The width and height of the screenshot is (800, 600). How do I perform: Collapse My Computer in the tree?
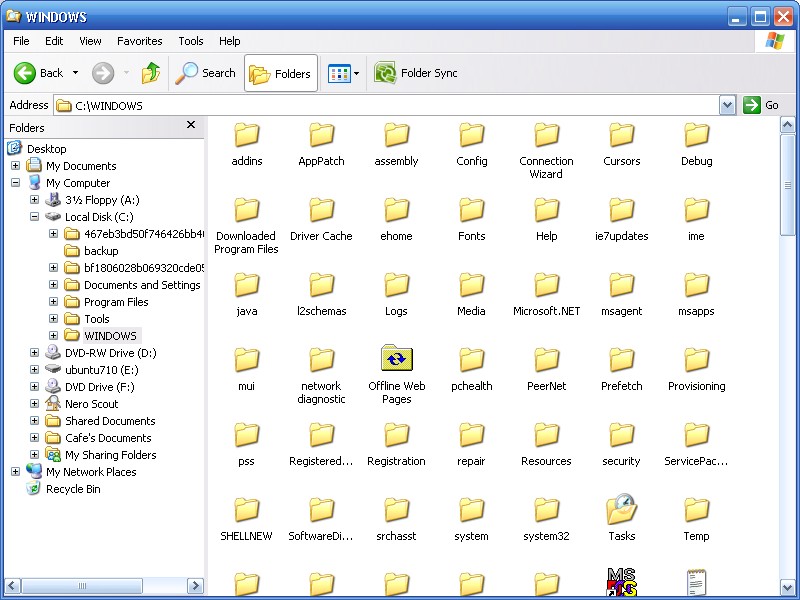[x=15, y=182]
